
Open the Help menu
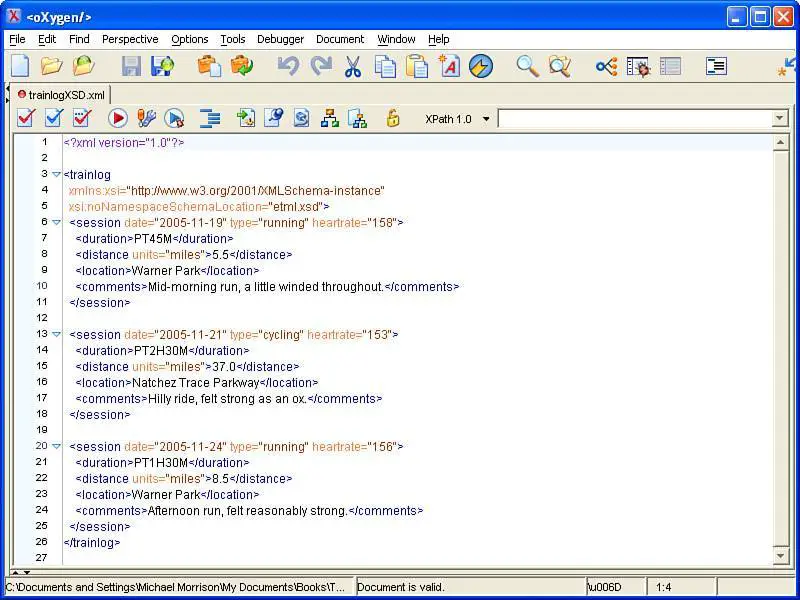(439, 39)
